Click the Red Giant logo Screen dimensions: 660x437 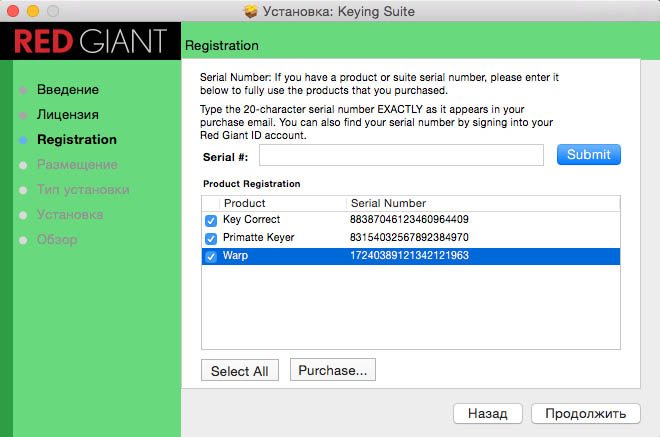90,41
